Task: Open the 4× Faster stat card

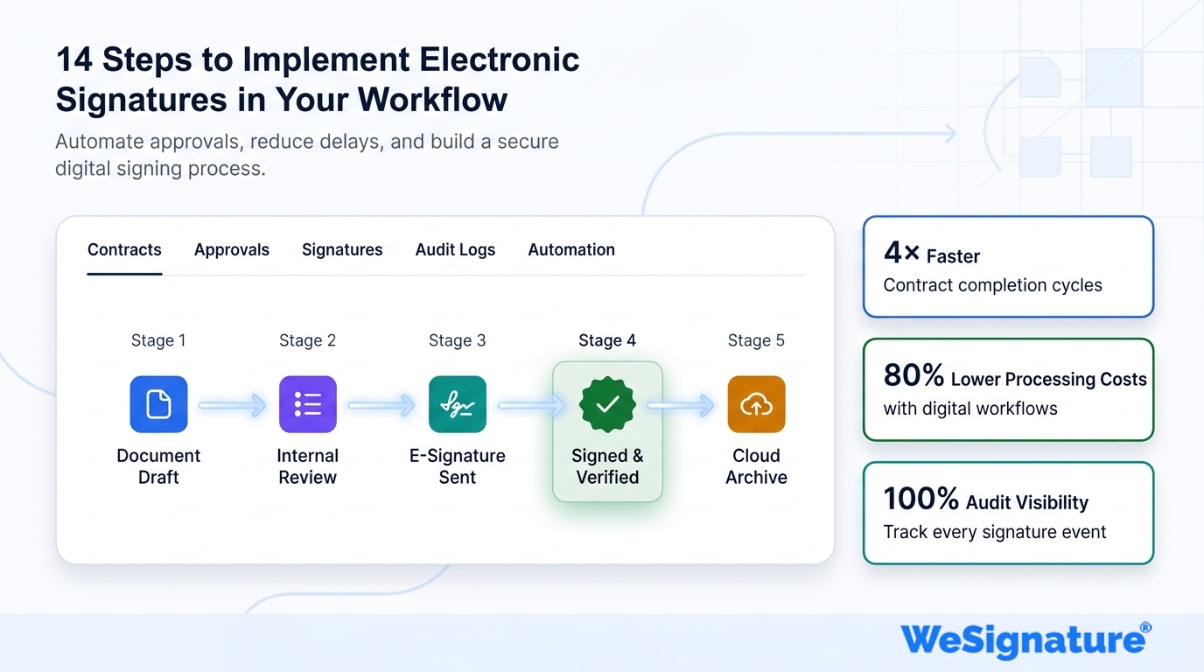Action: (x=1008, y=267)
